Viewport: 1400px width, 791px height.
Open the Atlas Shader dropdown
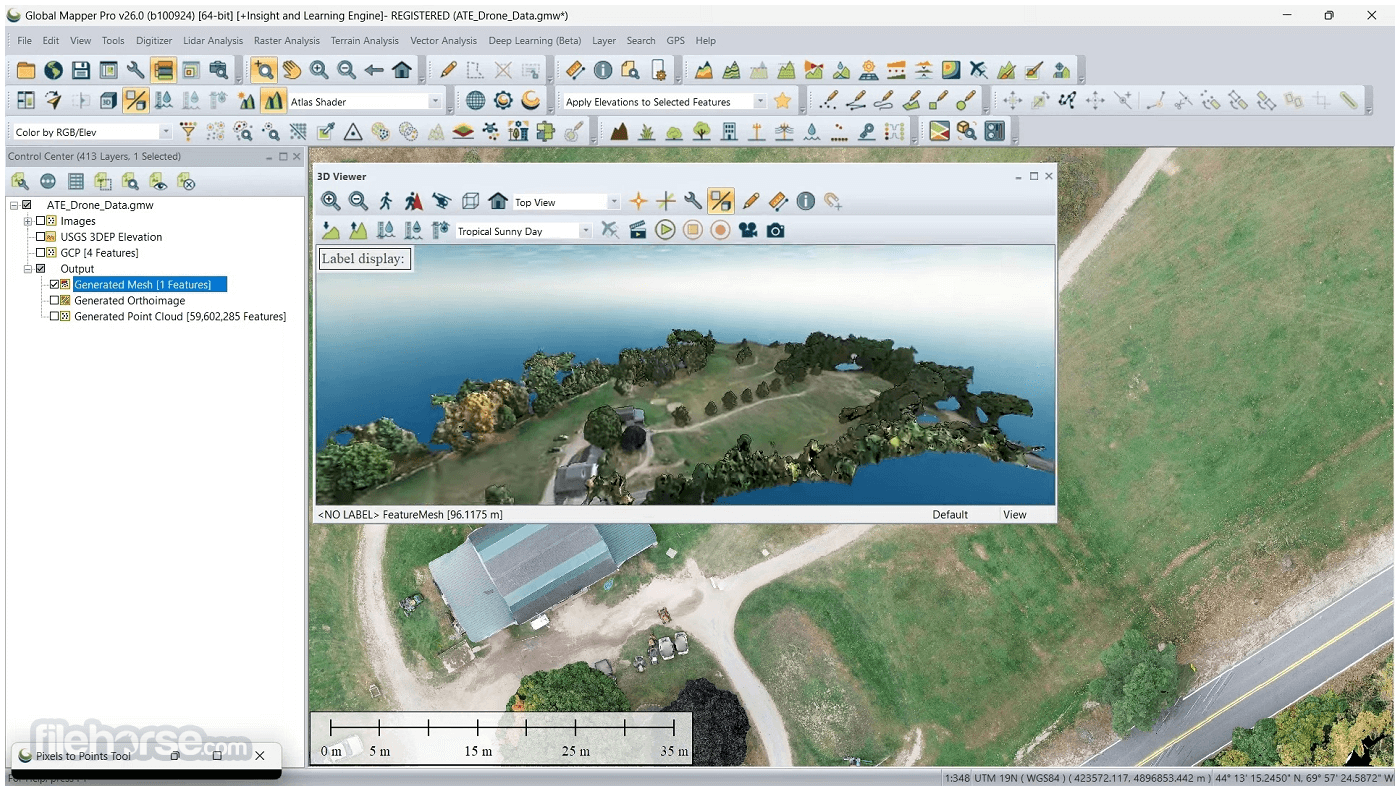435,101
